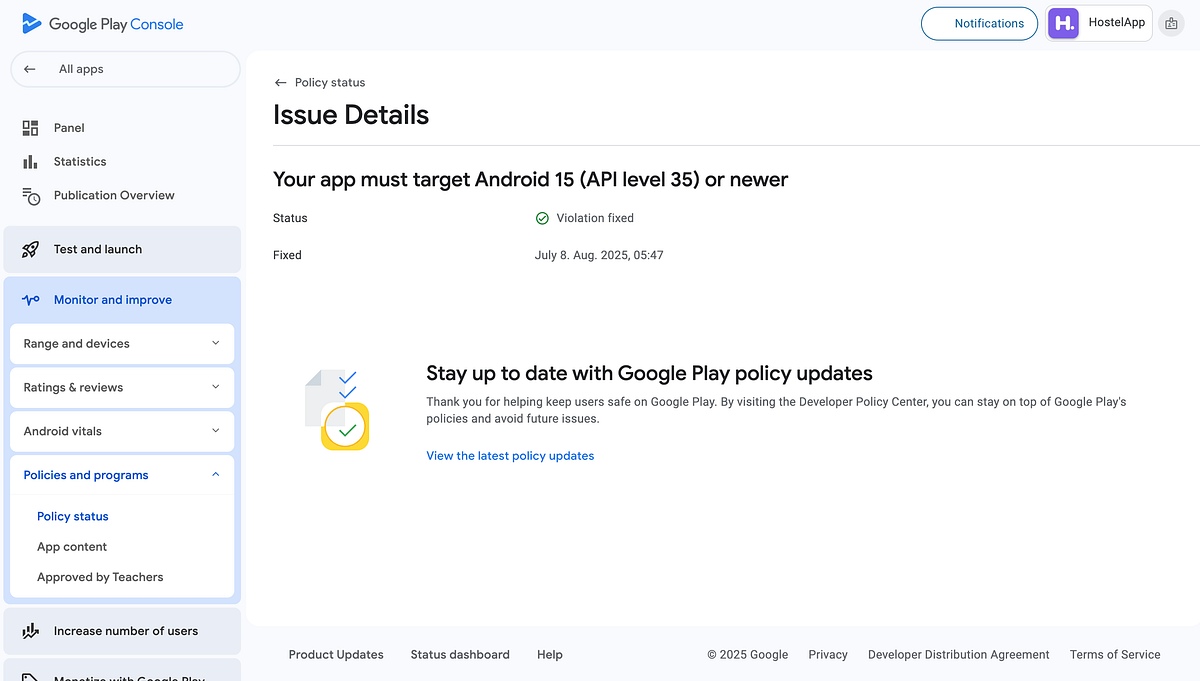
Task: Click the View the latest policy updates link
Action: click(510, 455)
